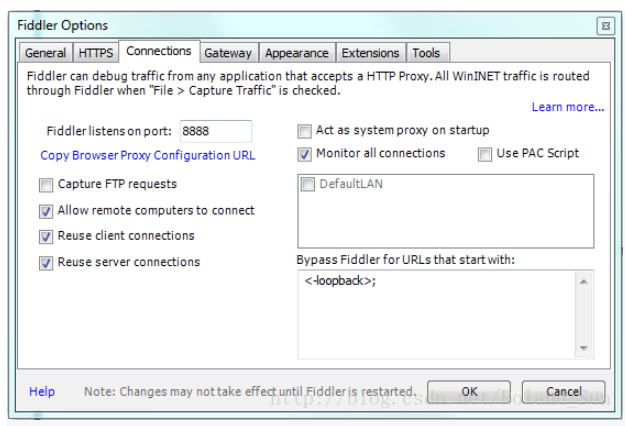Open the HTTPS tab
The image size is (625, 426).
point(96,53)
